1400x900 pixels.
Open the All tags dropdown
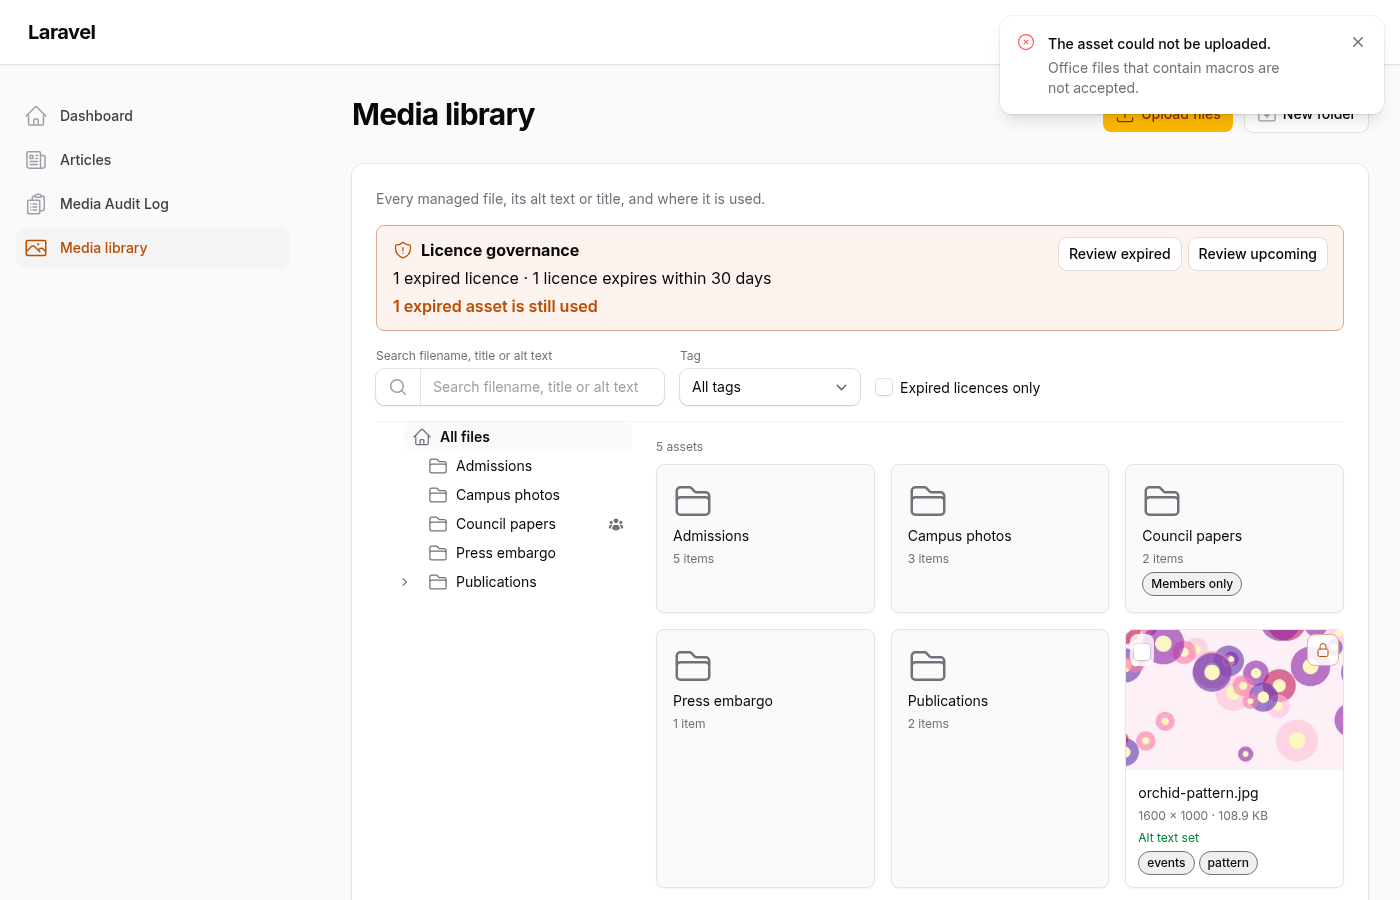[x=770, y=387]
